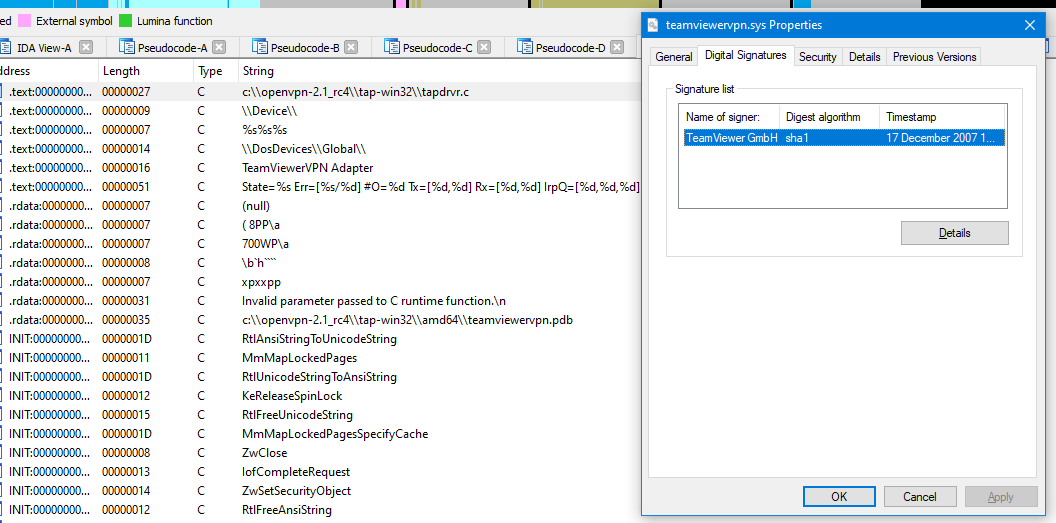Select the TeamViewer GmbH signature row
Viewport: 1056px width, 523px height.
(x=845, y=137)
